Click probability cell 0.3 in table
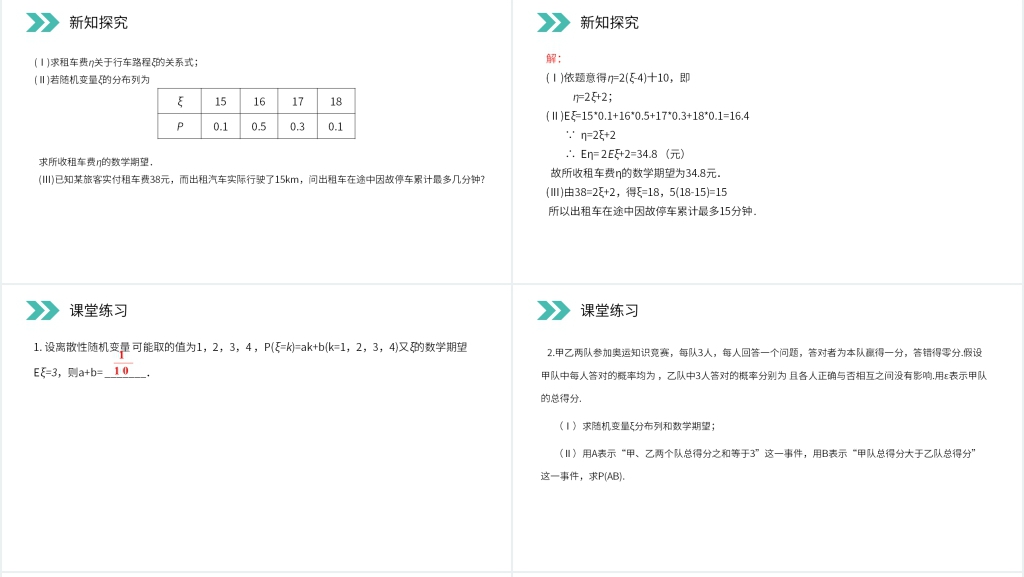 [x=298, y=127]
